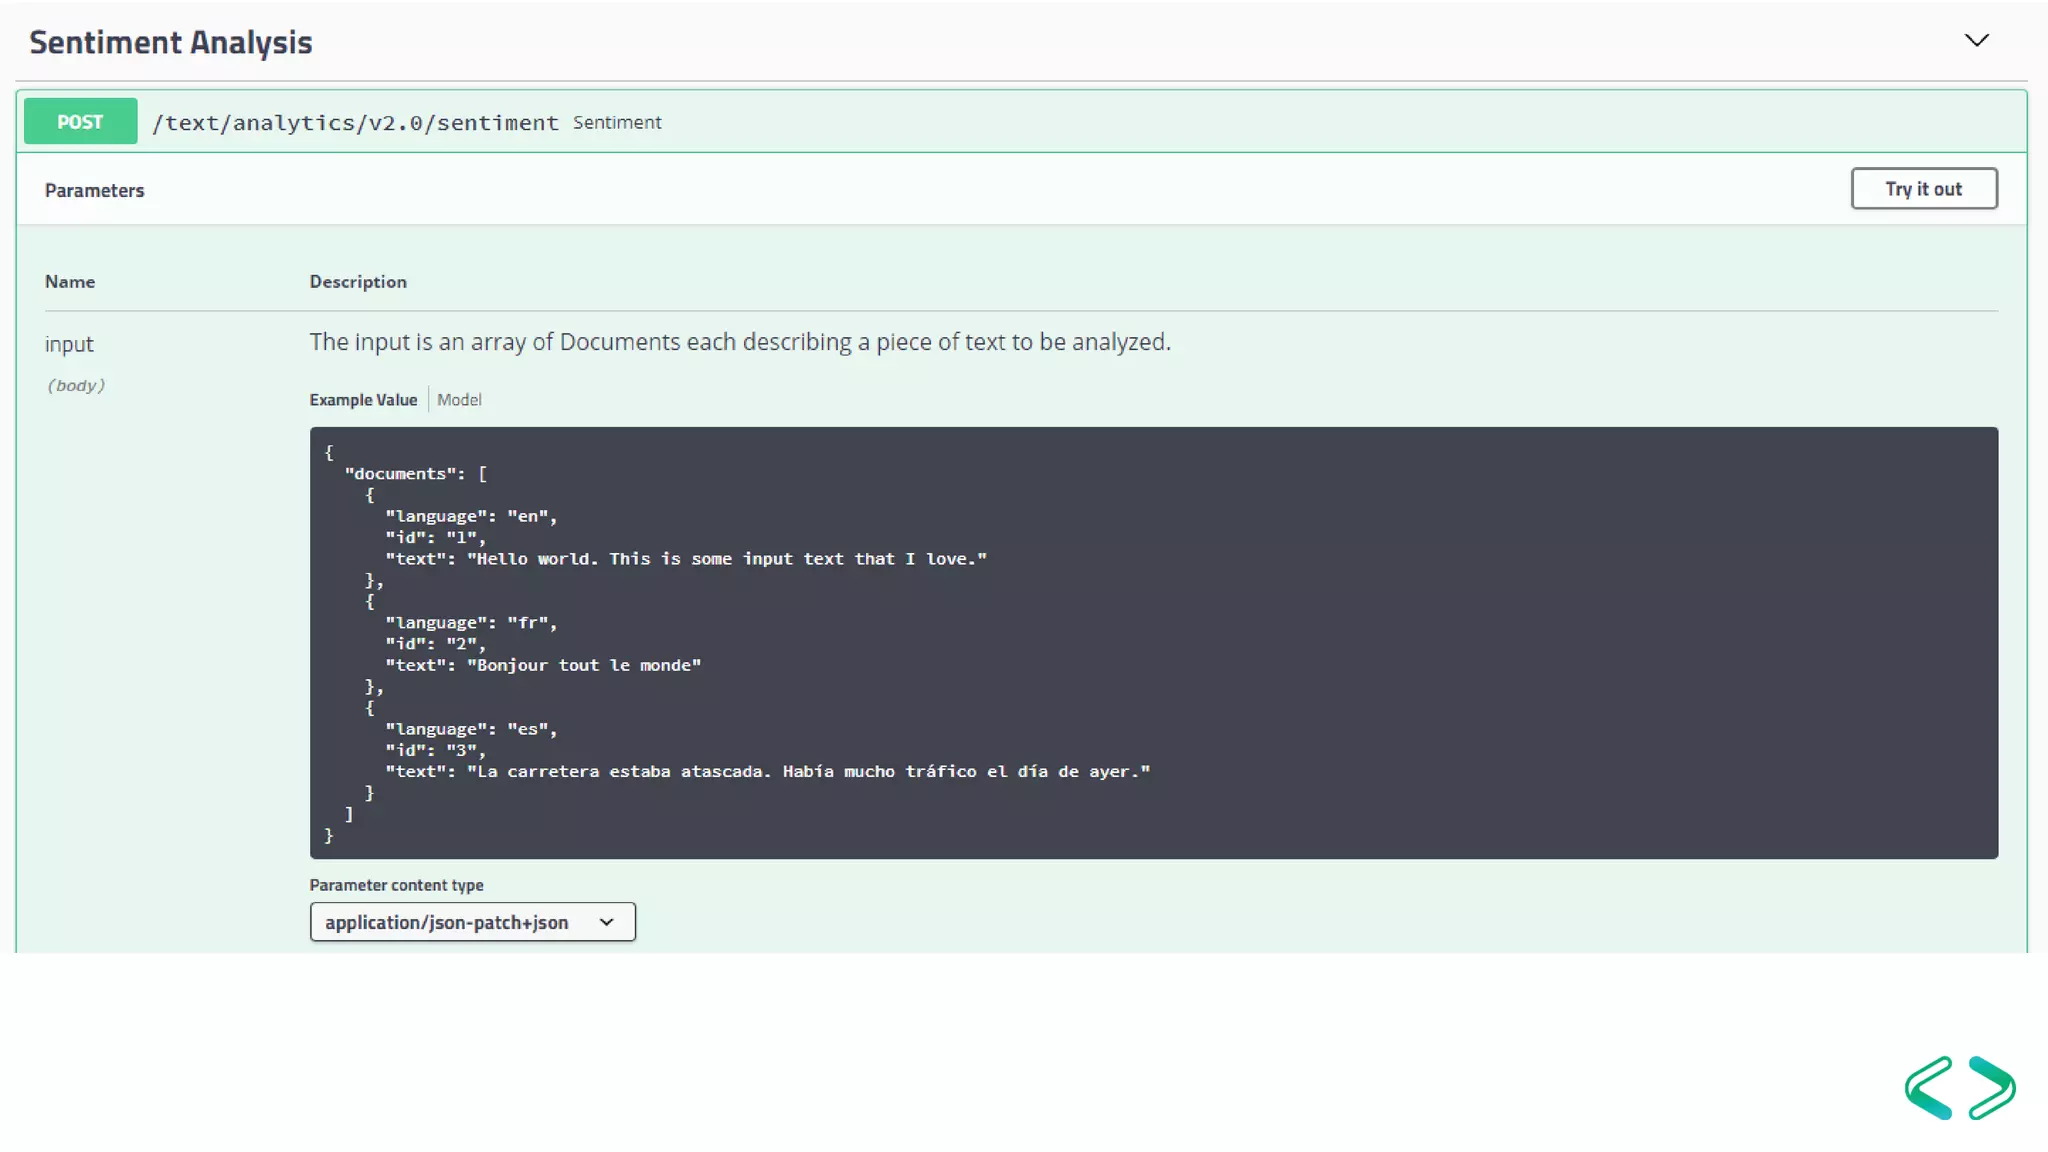2048x1152 pixels.
Task: Click the green POST method badge
Action: click(x=80, y=121)
